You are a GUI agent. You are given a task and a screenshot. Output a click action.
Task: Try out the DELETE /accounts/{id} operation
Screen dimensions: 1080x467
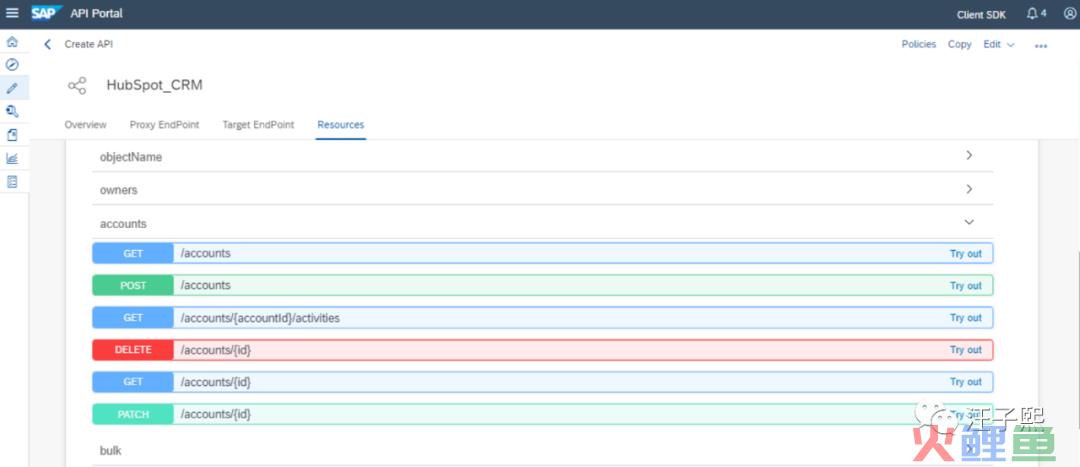click(965, 350)
